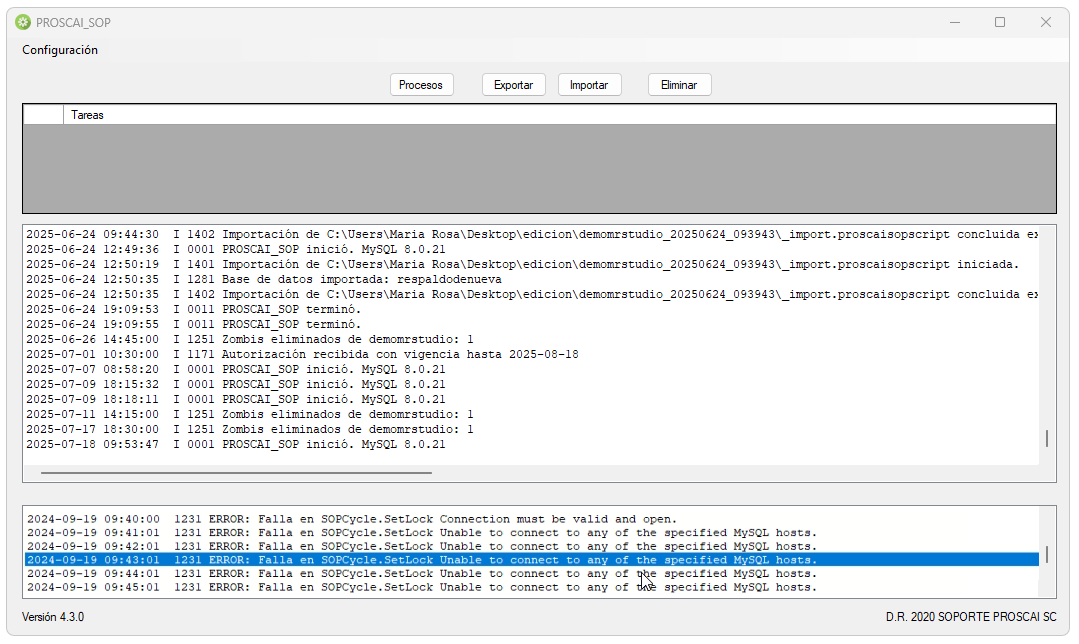
Task: Select the 2024-09-19 09:44:01 error row
Action: click(x=531, y=574)
